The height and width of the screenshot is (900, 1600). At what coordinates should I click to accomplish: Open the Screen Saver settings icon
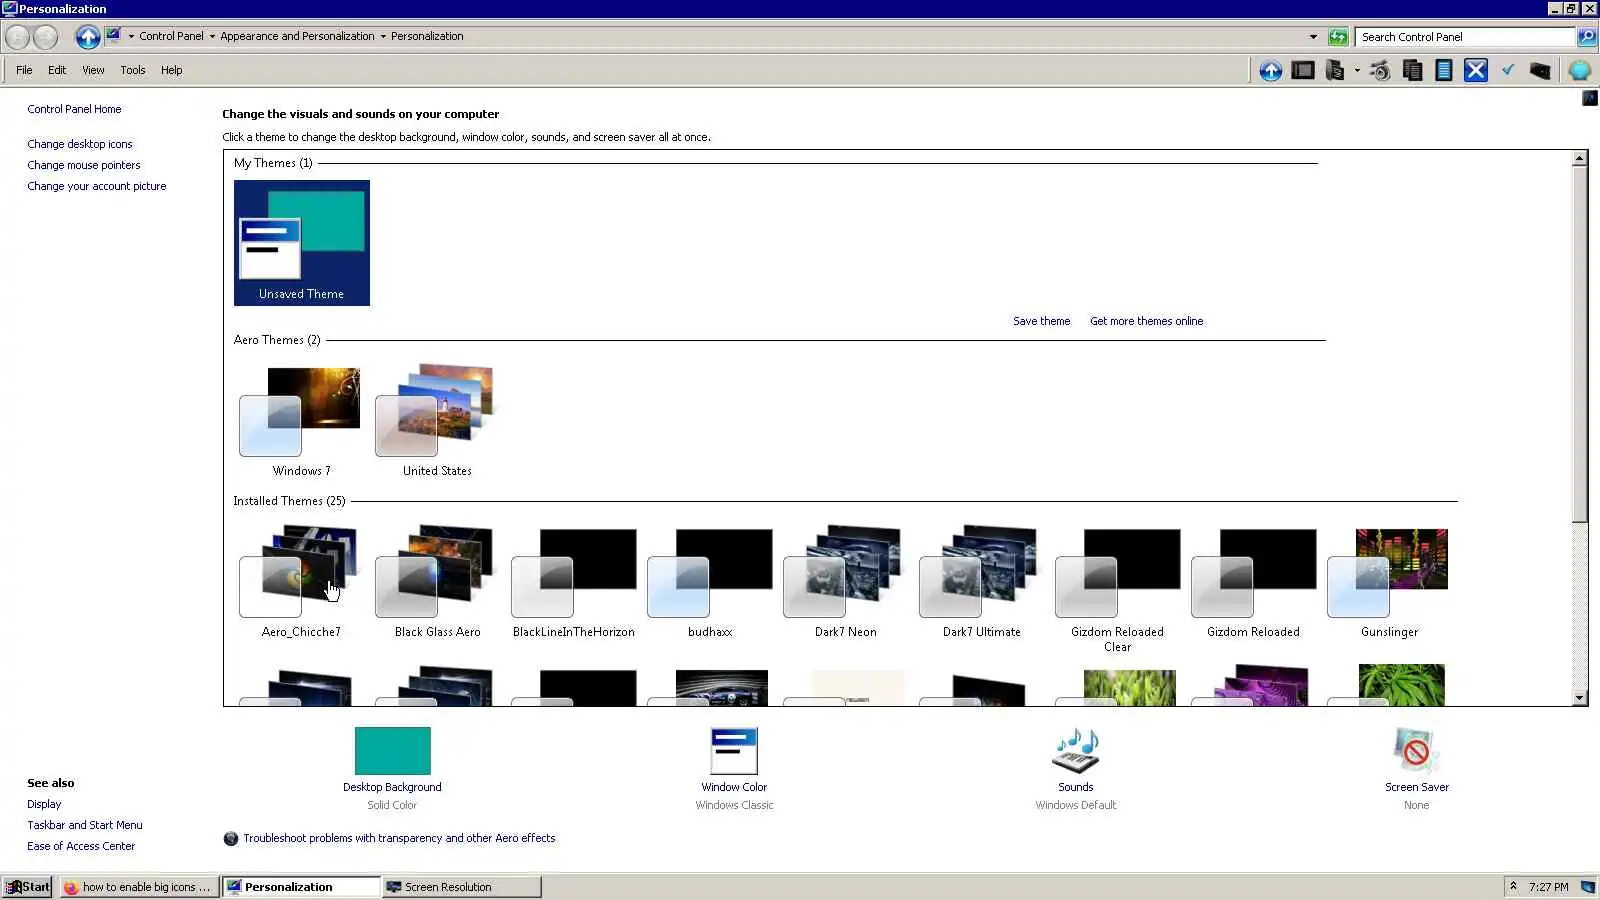pyautogui.click(x=1416, y=751)
